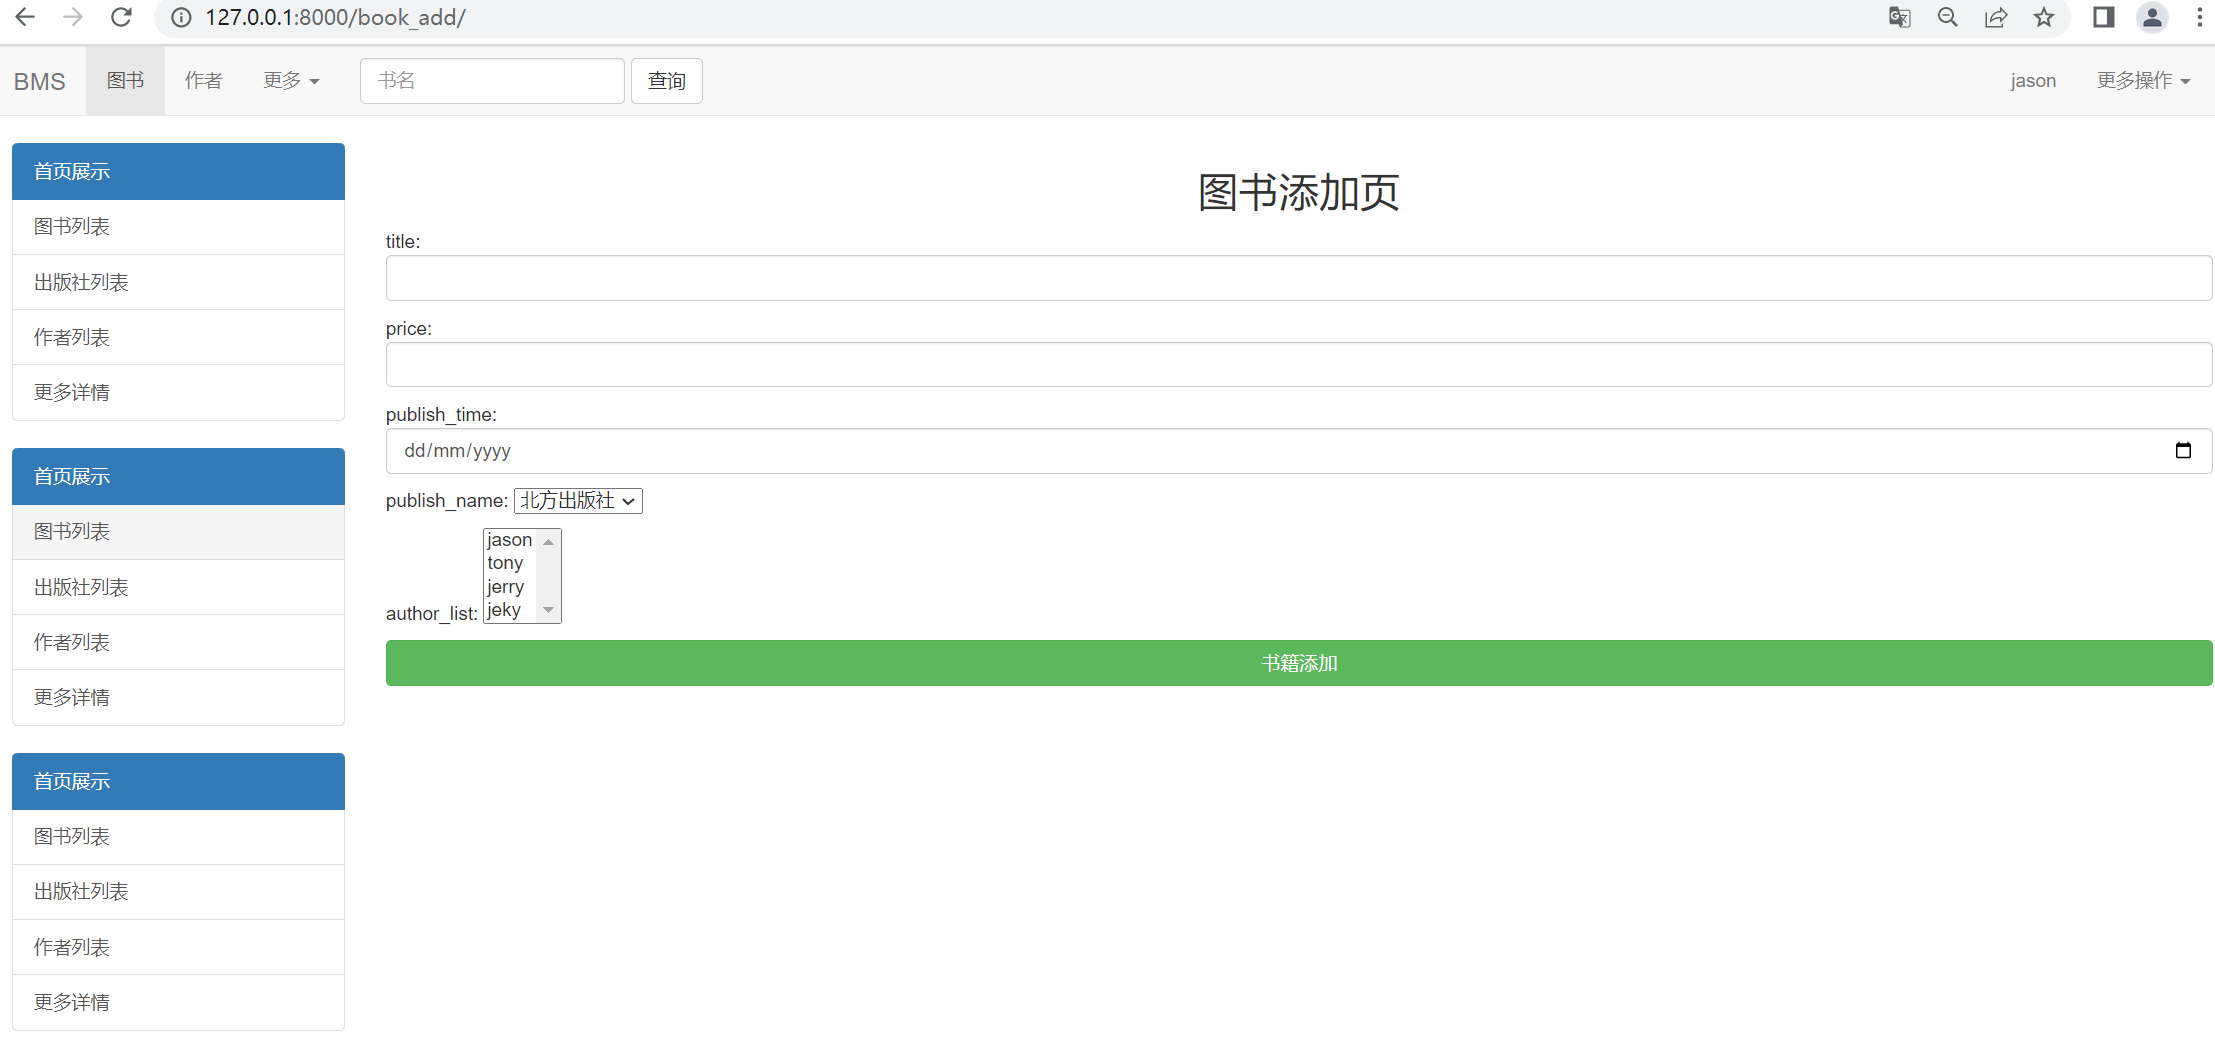Image resolution: width=2215 pixels, height=1043 pixels.
Task: Focus the publish_time date field
Action: click(x=1299, y=451)
